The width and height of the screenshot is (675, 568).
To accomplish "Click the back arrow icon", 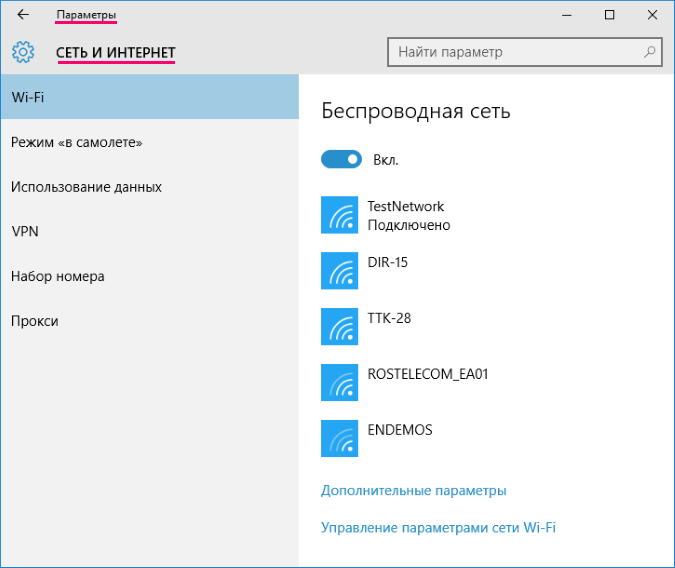I will [23, 15].
